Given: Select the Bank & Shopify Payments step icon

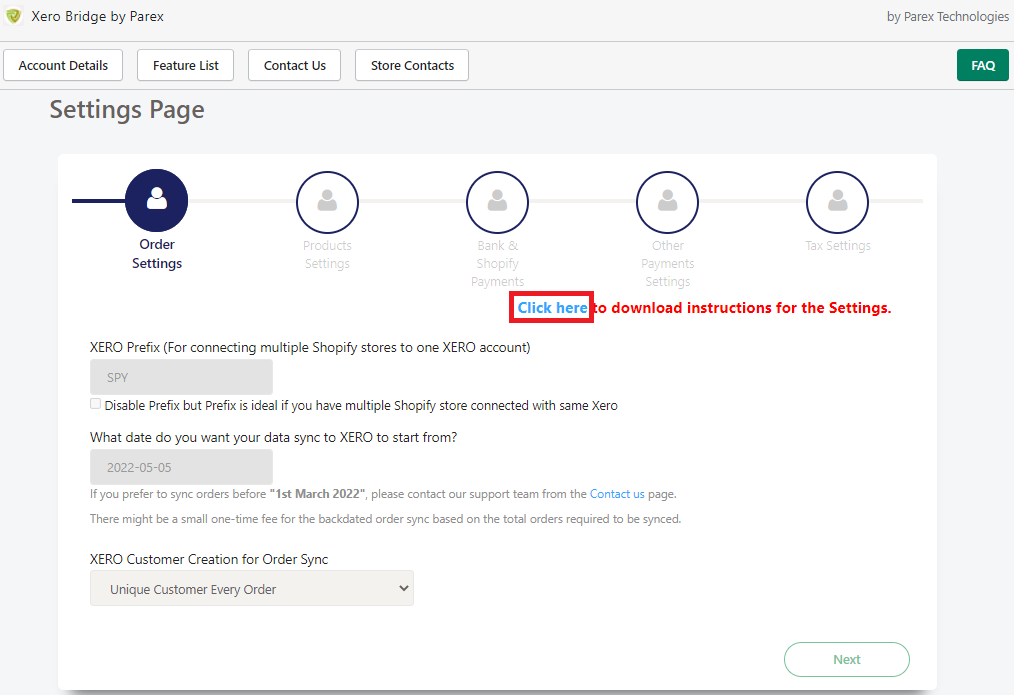Looking at the screenshot, I should 497,202.
